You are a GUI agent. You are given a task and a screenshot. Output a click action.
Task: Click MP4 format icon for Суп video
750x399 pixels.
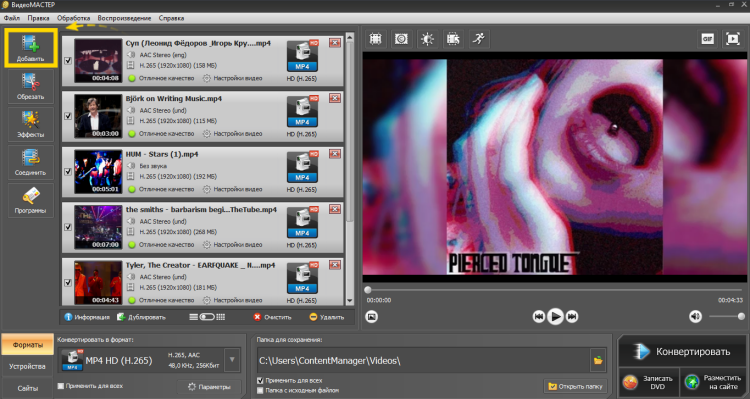302,56
